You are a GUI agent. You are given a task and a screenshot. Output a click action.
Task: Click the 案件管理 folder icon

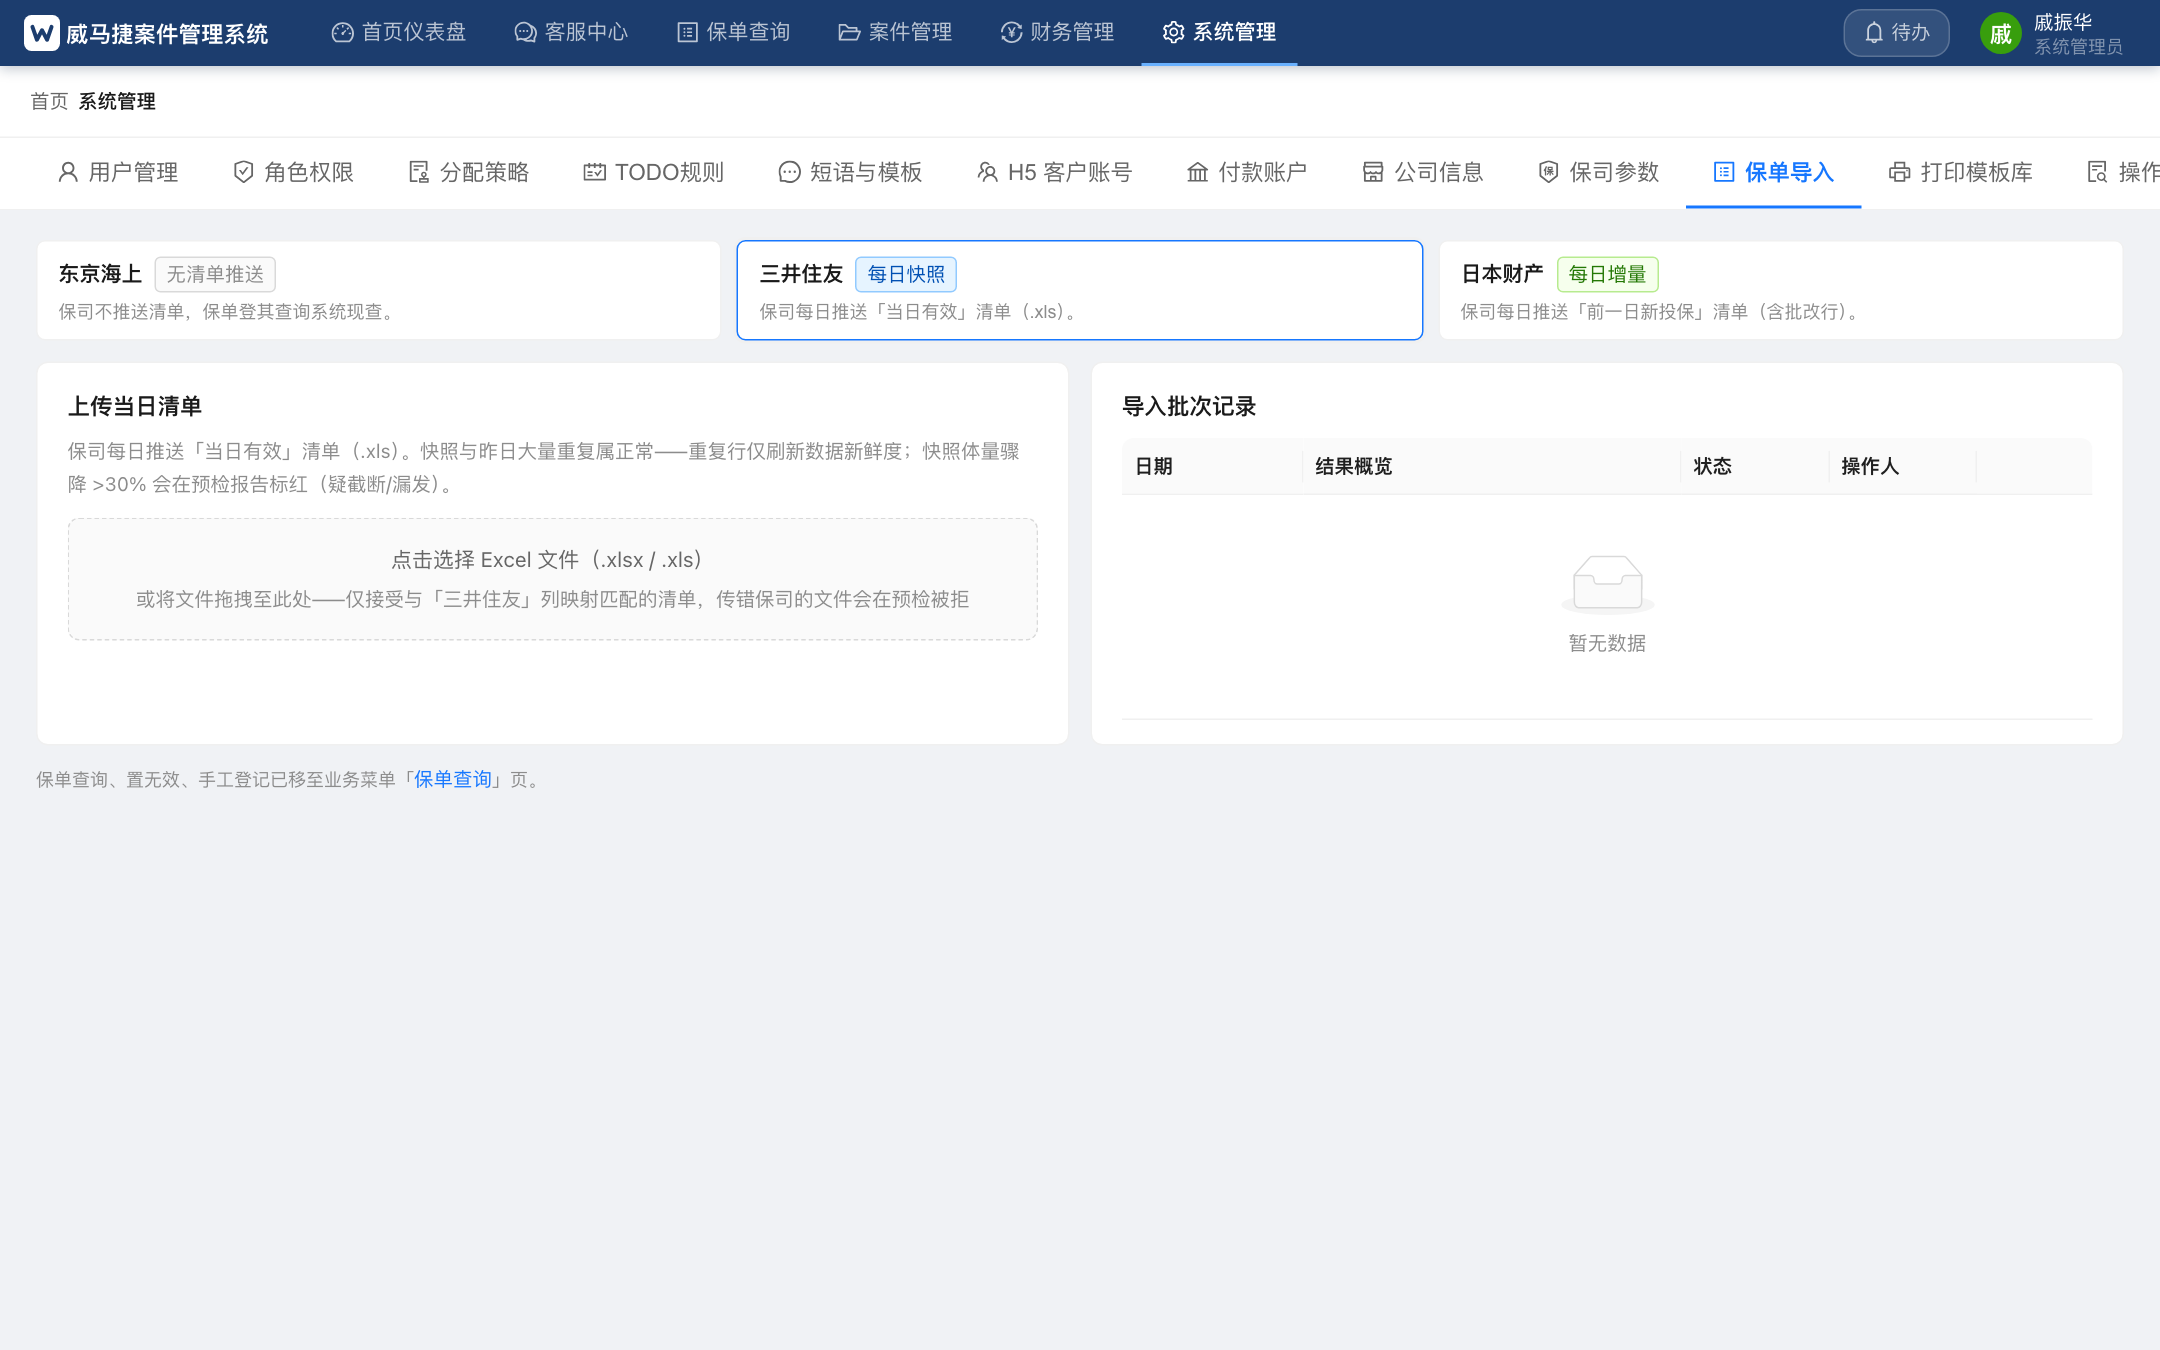pyautogui.click(x=849, y=33)
